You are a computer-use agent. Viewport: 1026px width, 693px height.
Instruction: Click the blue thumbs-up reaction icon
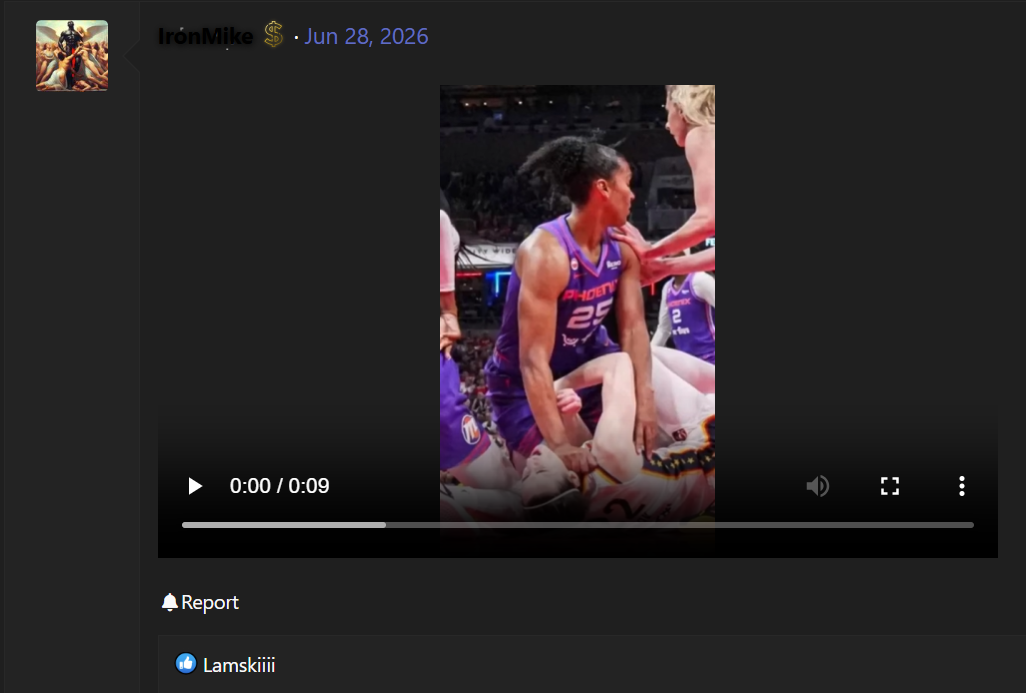pos(186,664)
